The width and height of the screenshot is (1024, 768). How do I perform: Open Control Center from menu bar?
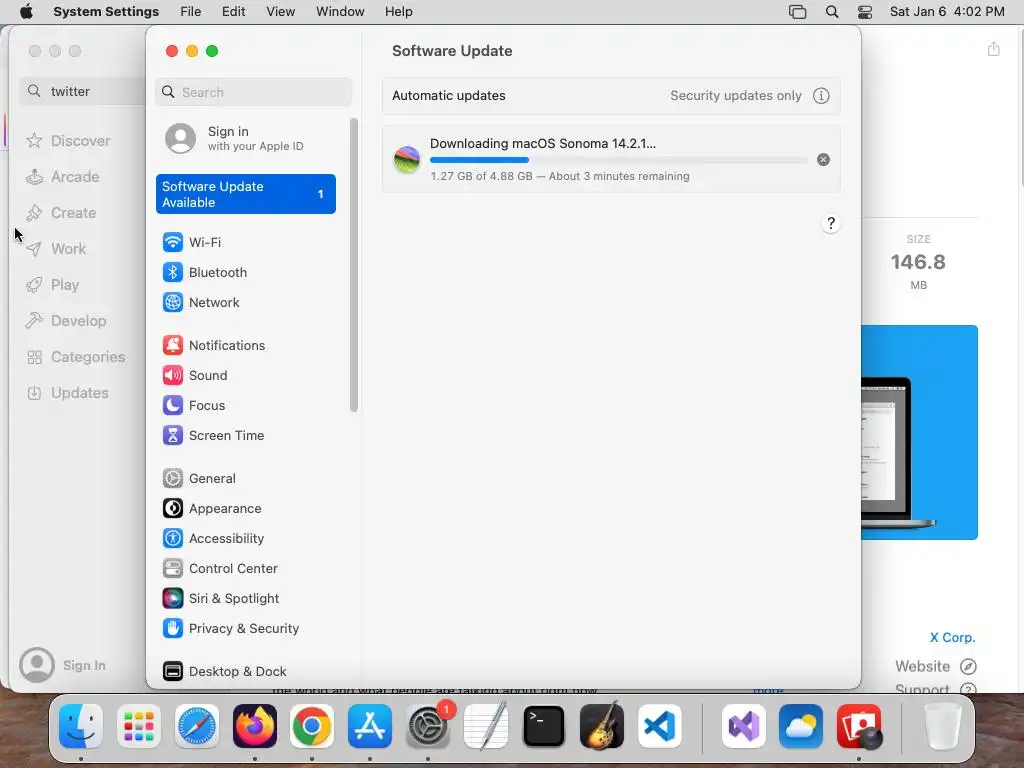tap(865, 12)
